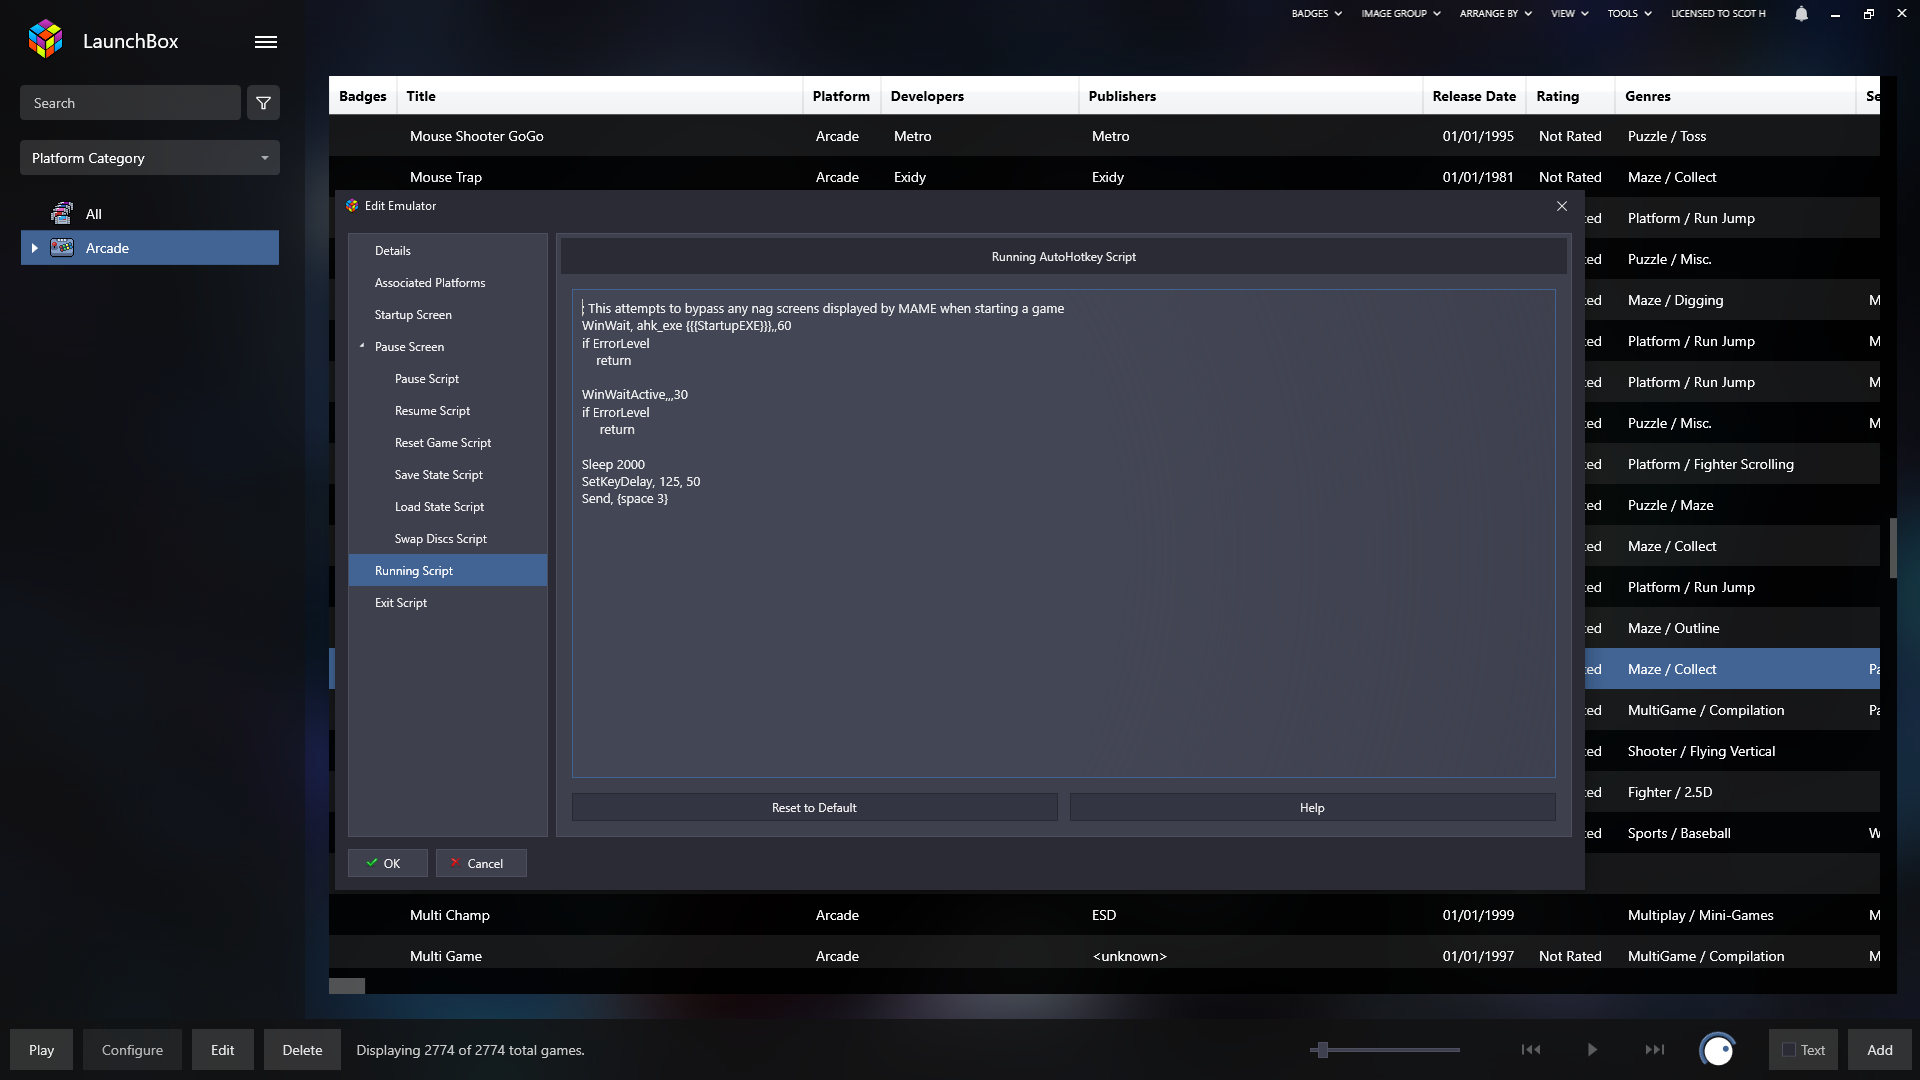The height and width of the screenshot is (1080, 1920).
Task: Select the Mouse Trap game row
Action: click(x=1104, y=177)
